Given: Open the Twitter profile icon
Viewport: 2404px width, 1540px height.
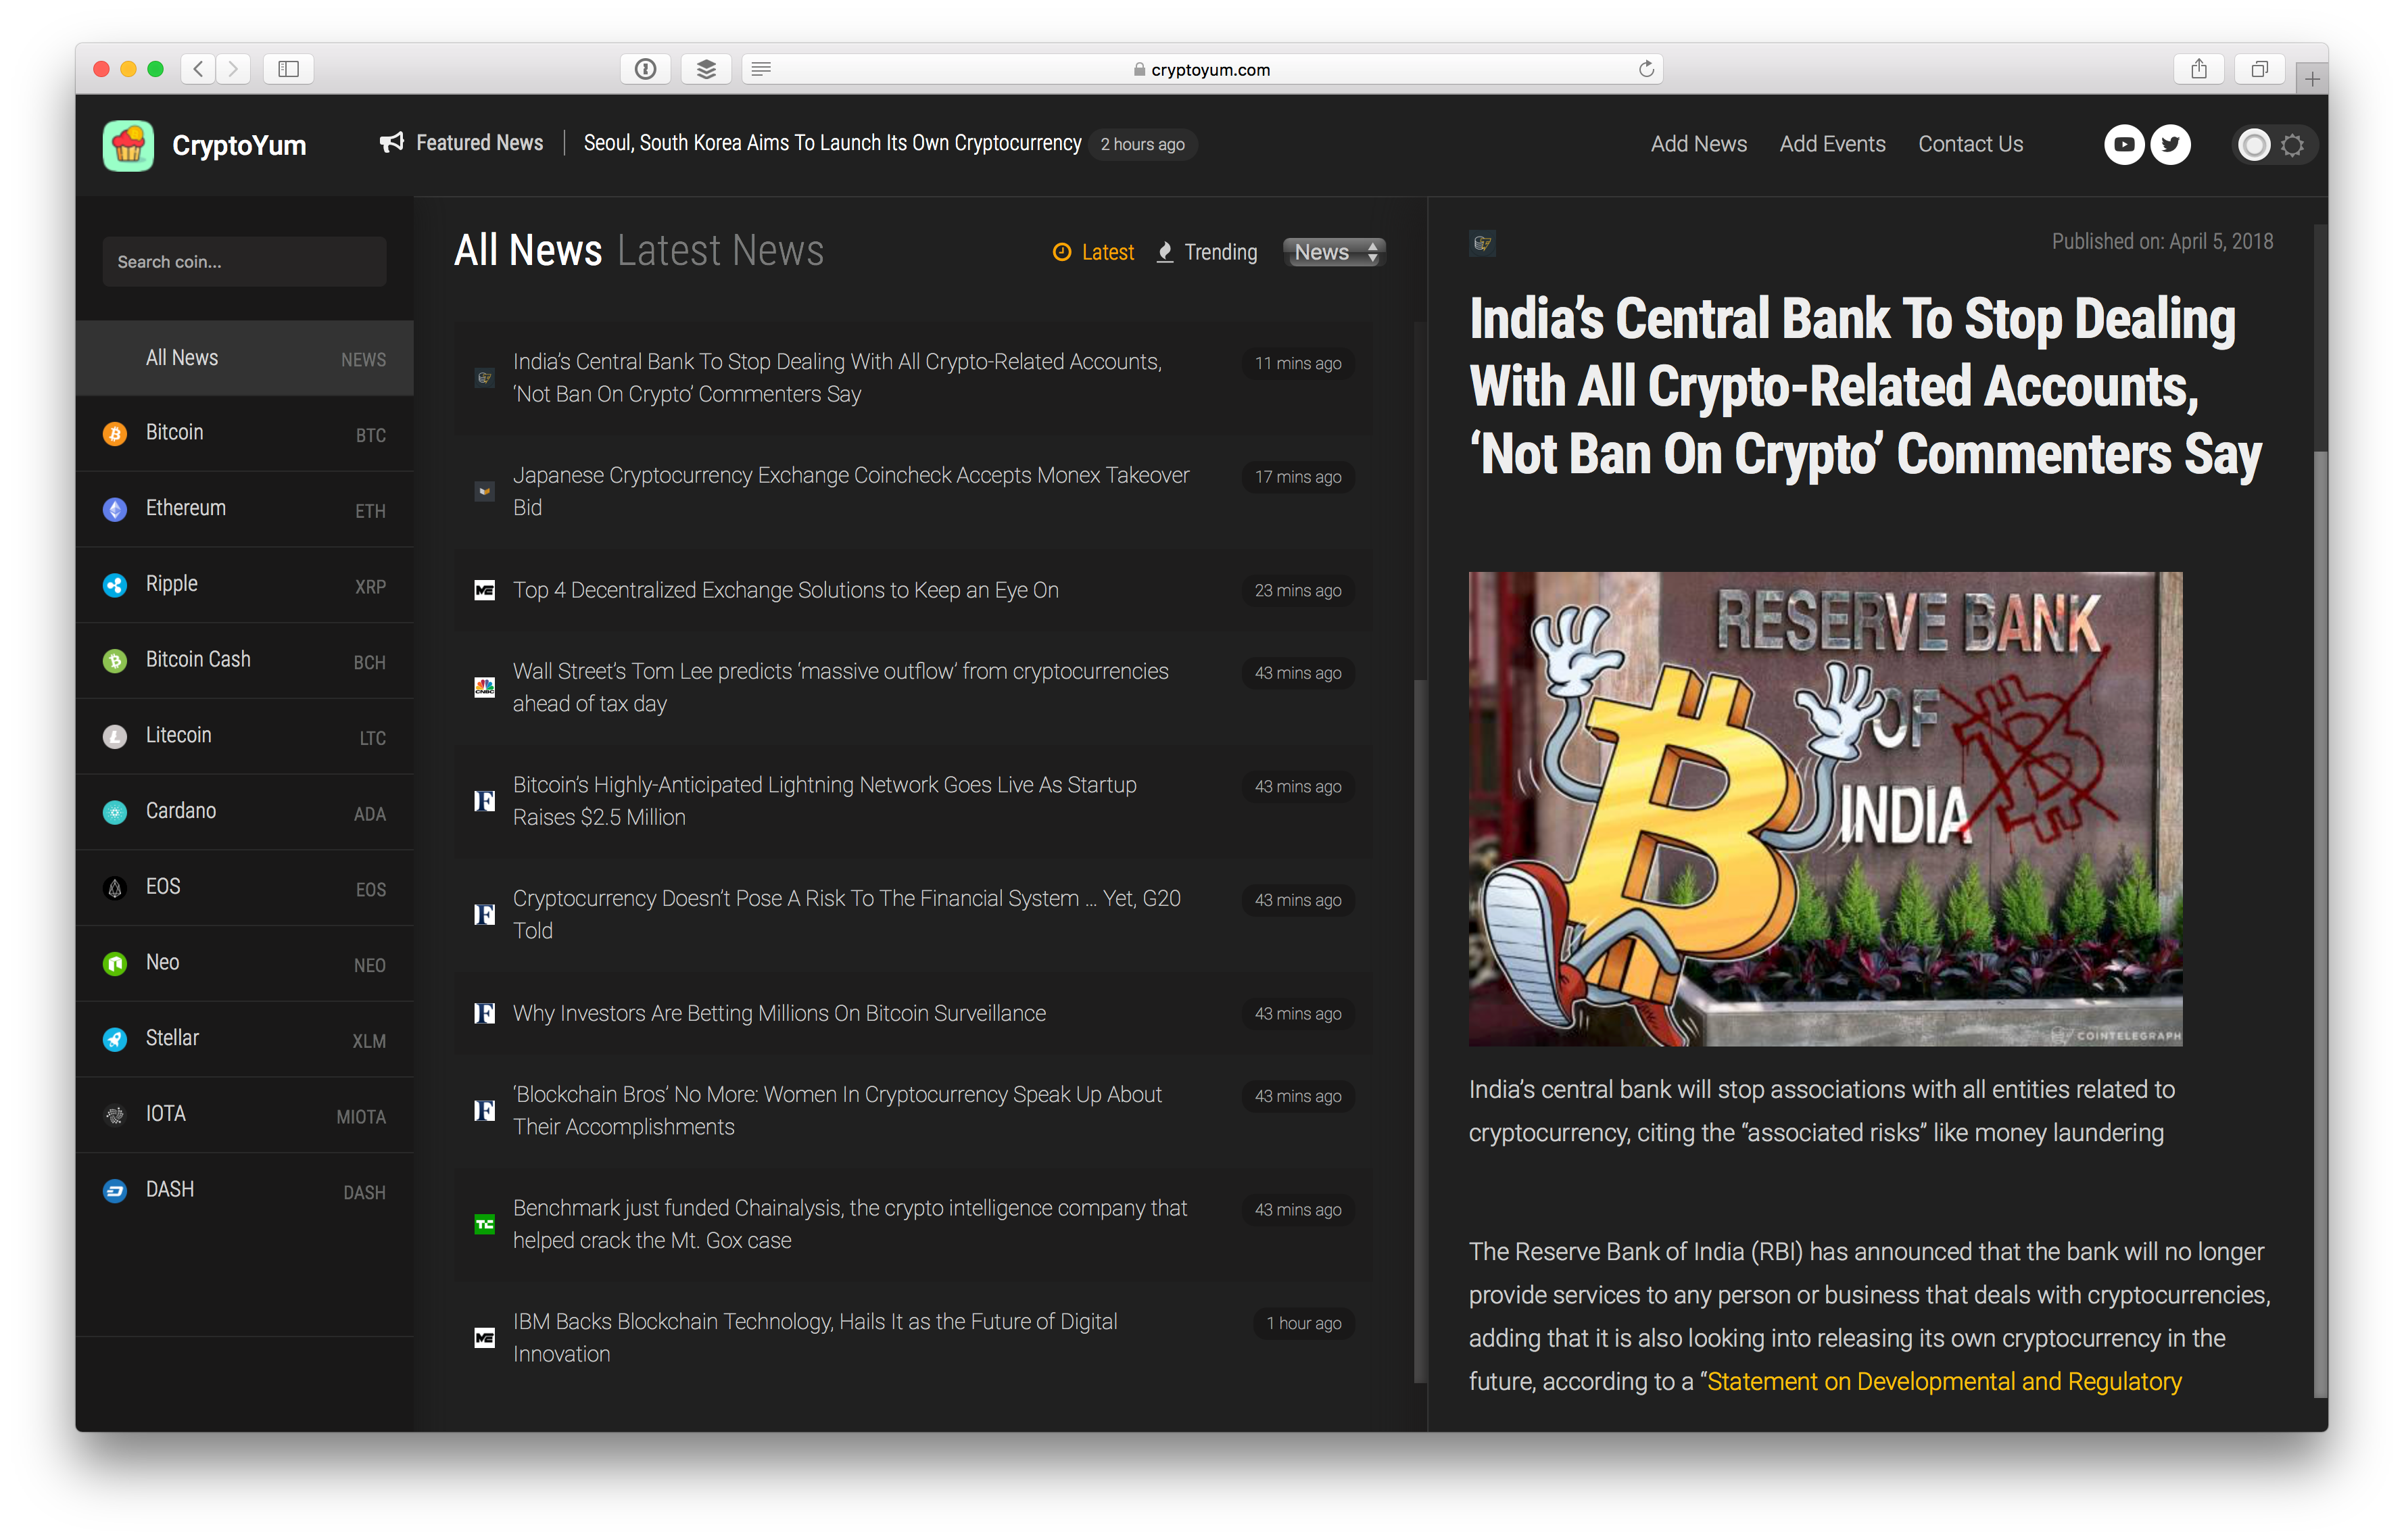Looking at the screenshot, I should 2169,145.
